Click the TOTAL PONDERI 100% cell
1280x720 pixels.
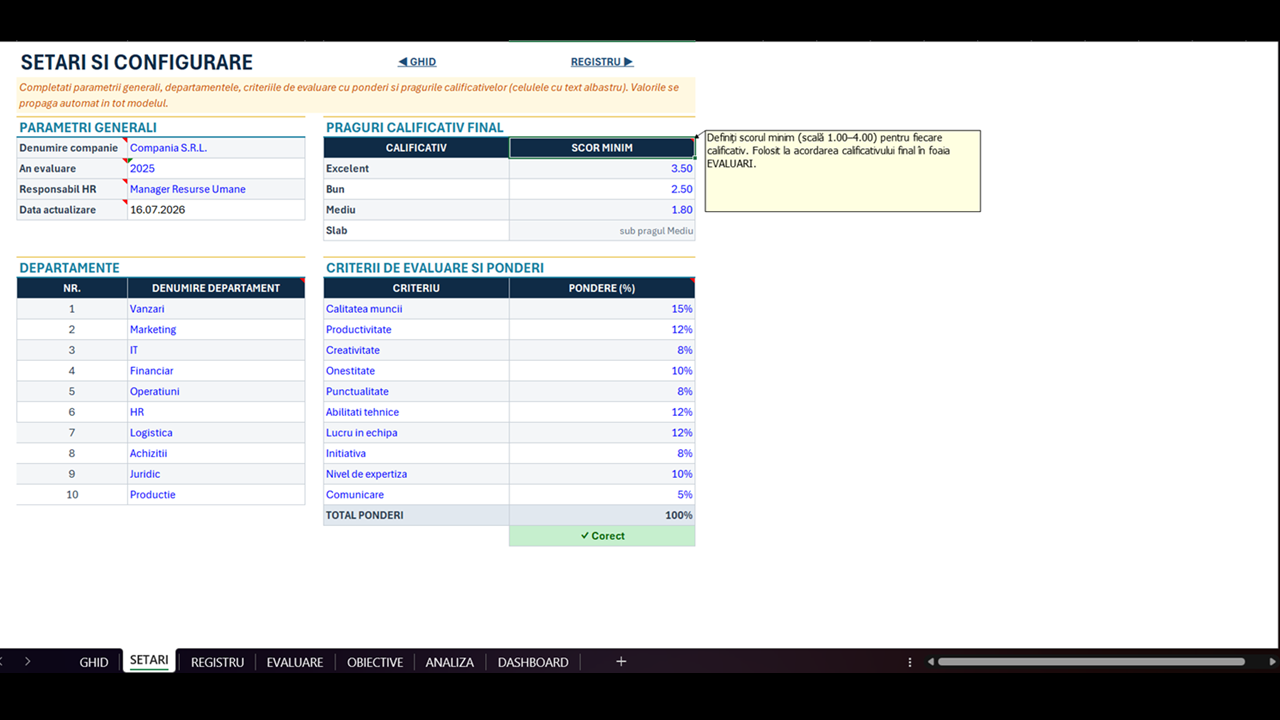(x=602, y=516)
